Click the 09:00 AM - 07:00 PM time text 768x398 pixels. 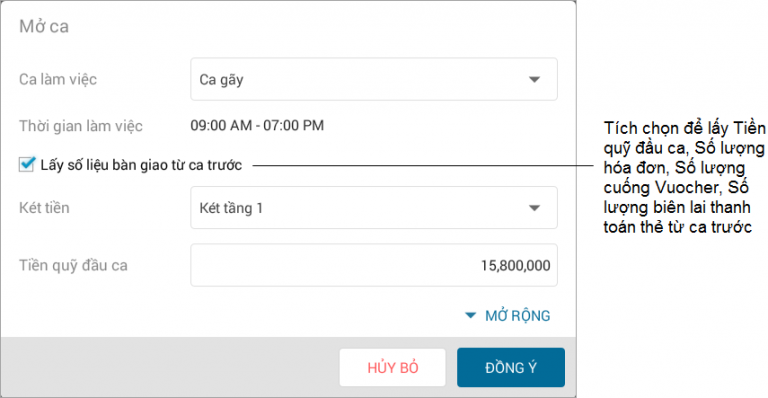click(x=257, y=126)
